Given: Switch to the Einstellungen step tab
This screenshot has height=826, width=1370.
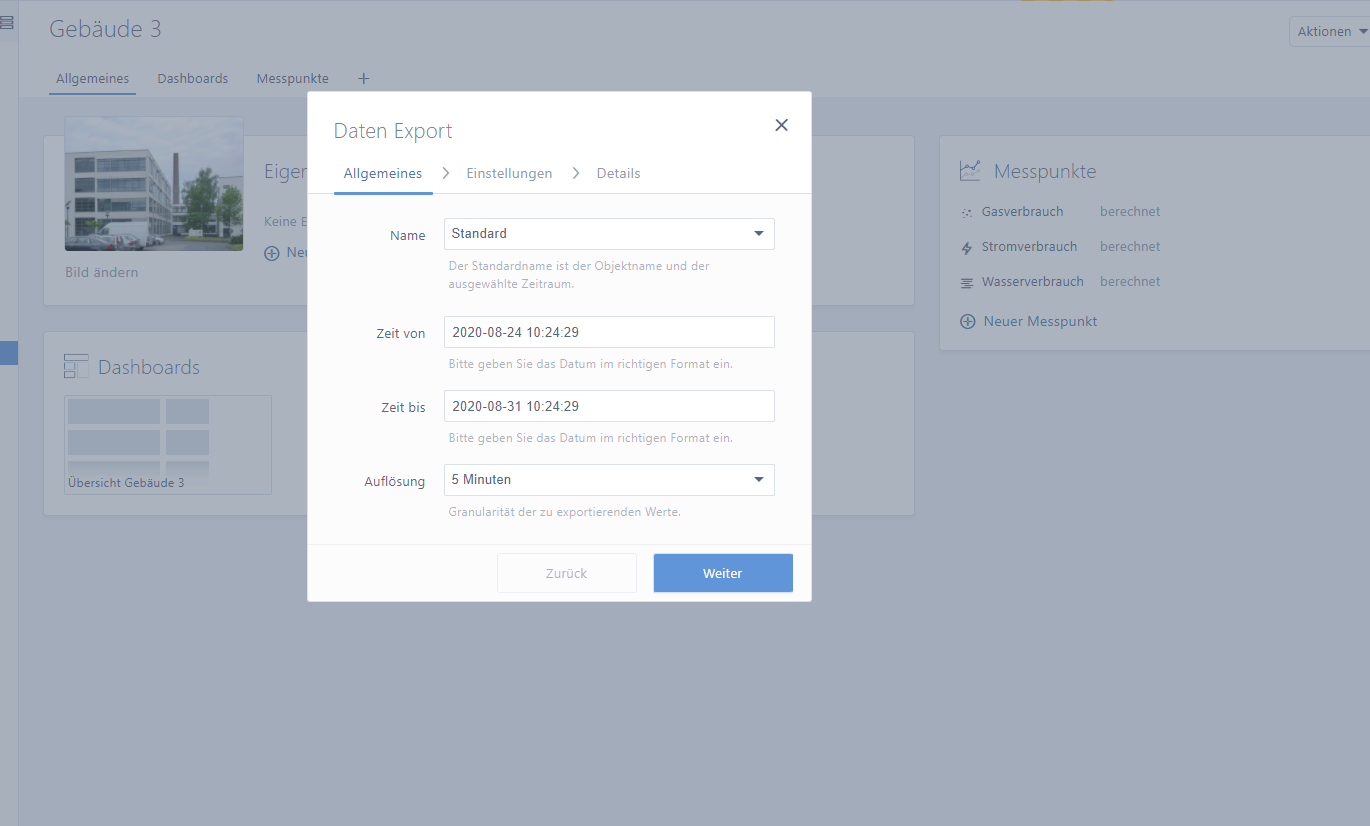Looking at the screenshot, I should 509,173.
